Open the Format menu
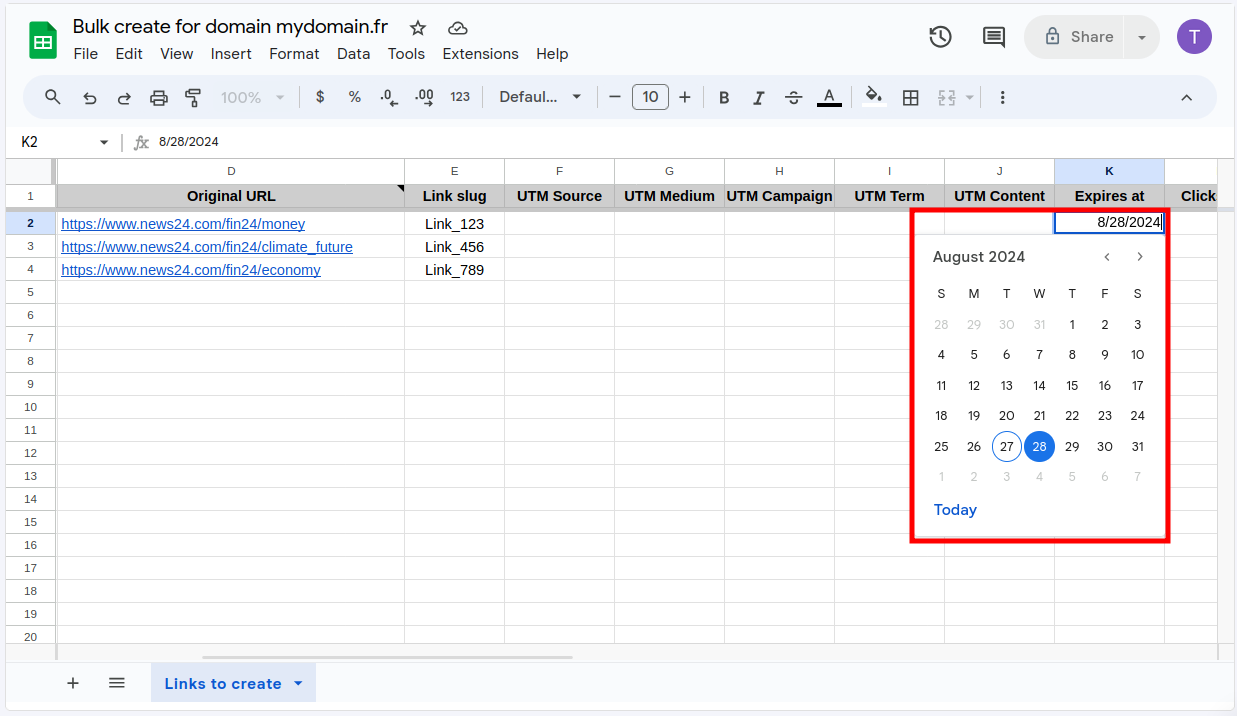Viewport: 1237px width, 716px height. pyautogui.click(x=294, y=54)
